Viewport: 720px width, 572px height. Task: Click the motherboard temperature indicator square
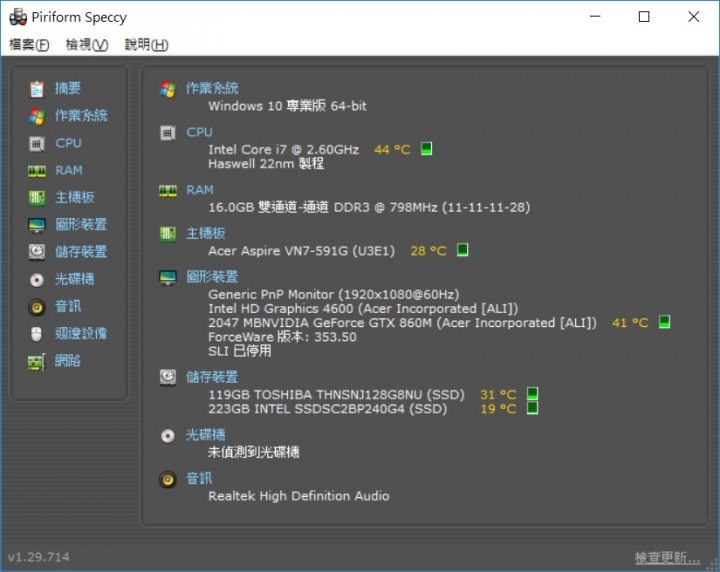[x=463, y=250]
